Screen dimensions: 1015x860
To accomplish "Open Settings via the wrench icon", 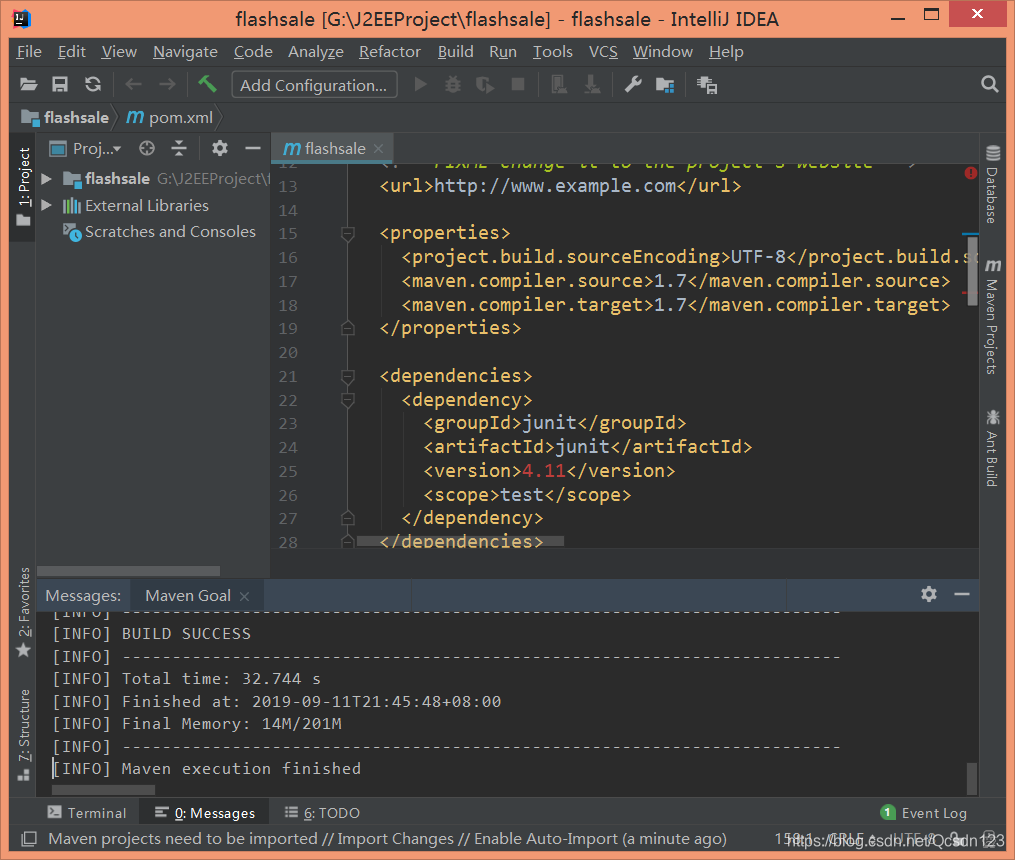I will [x=632, y=85].
